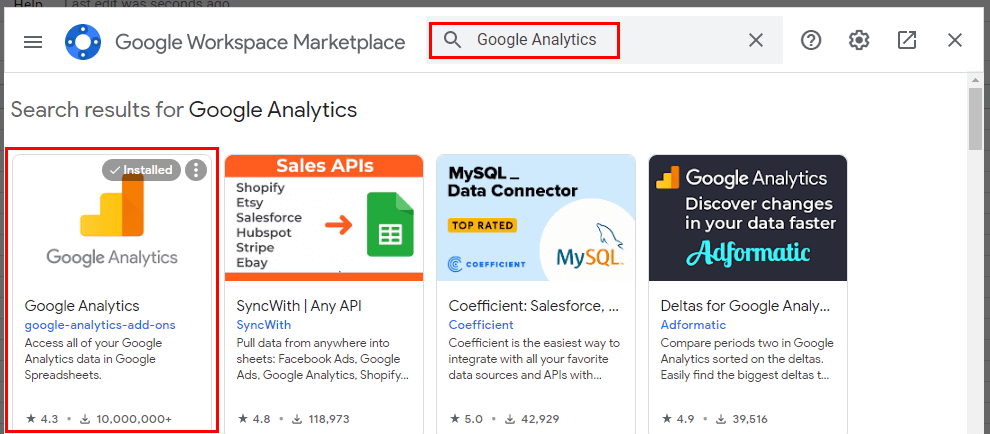
Task: Click the 4.9 star rating
Action: click(x=678, y=419)
